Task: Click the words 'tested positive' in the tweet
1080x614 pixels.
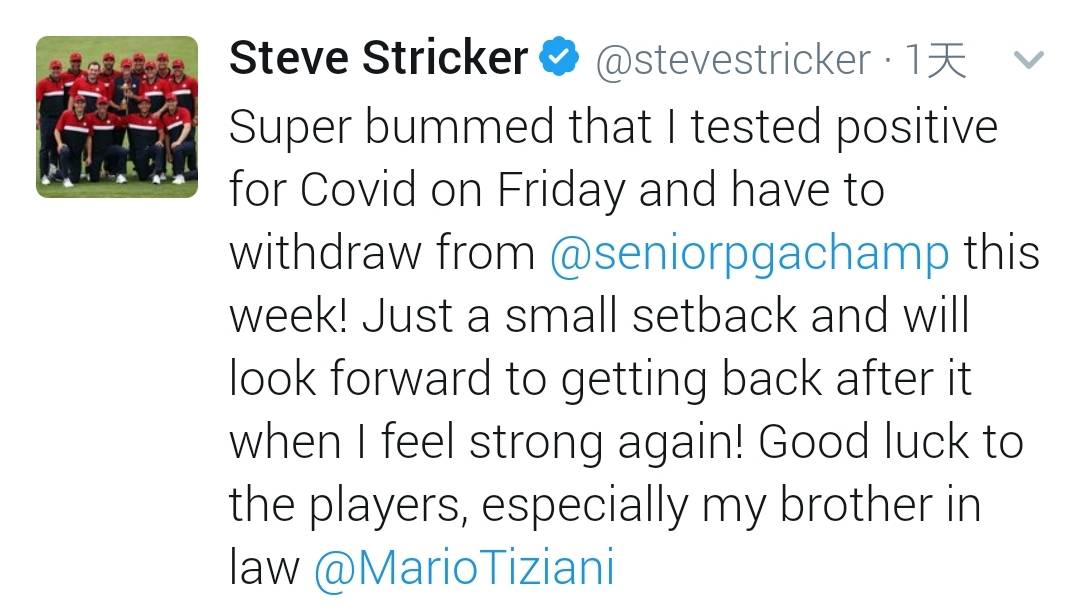Action: click(844, 128)
